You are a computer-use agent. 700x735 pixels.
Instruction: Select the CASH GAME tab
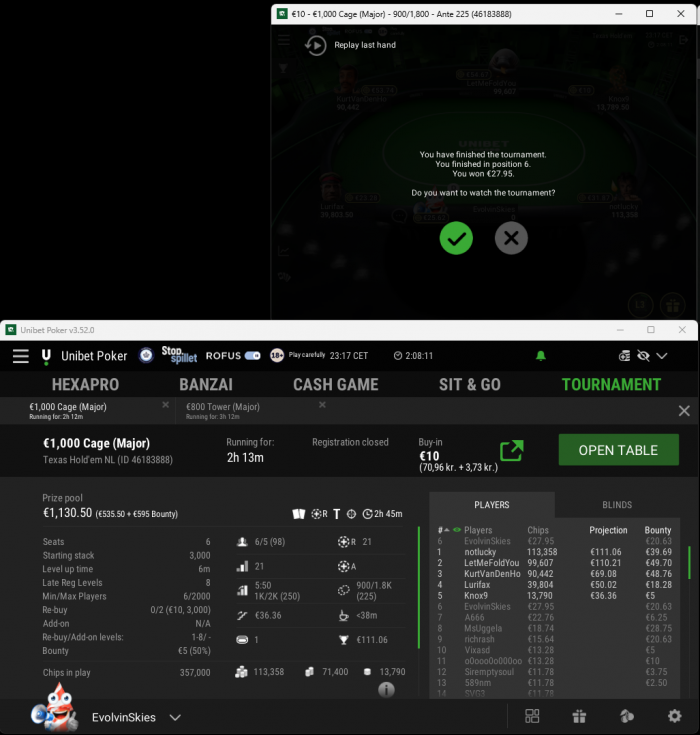pos(336,385)
